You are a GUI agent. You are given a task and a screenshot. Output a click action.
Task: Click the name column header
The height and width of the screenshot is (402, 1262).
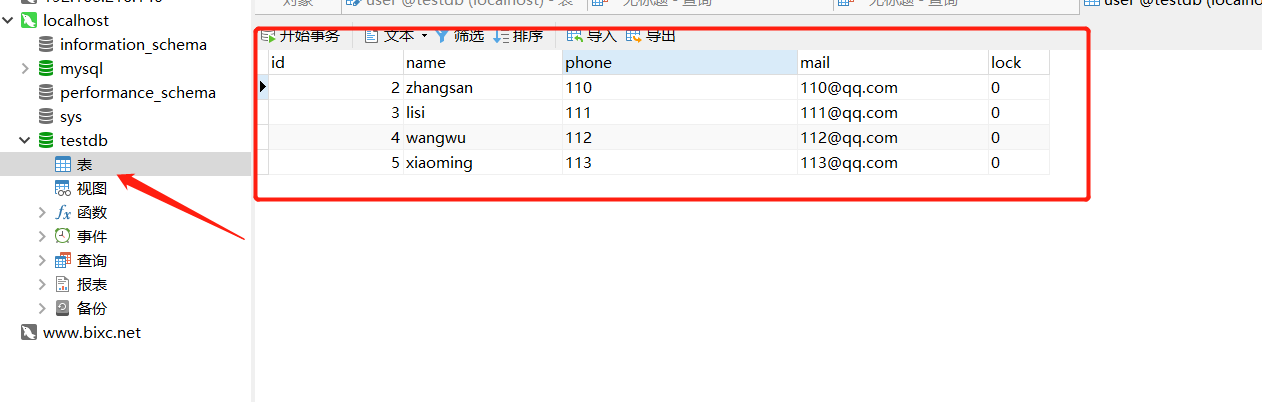pos(483,62)
